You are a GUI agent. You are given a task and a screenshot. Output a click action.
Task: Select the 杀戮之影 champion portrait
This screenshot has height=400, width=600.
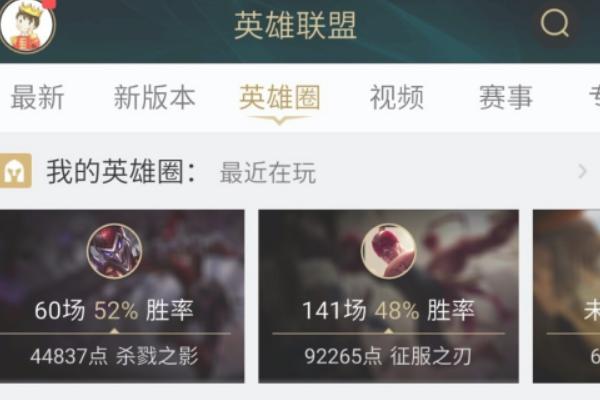(x=115, y=251)
